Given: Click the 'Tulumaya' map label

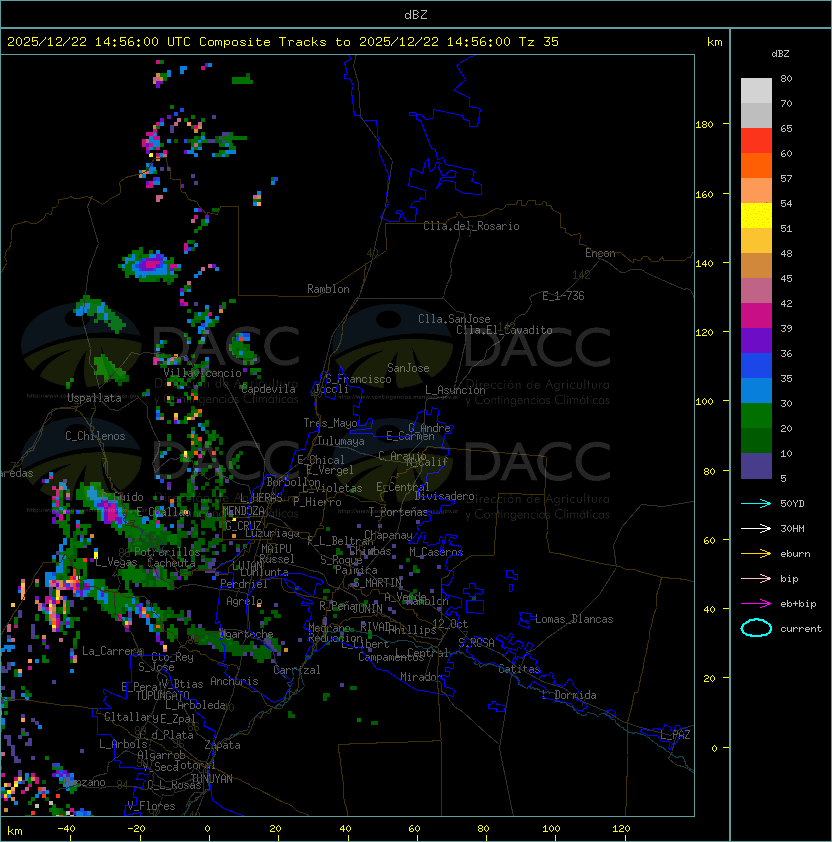Looking at the screenshot, I should [341, 441].
